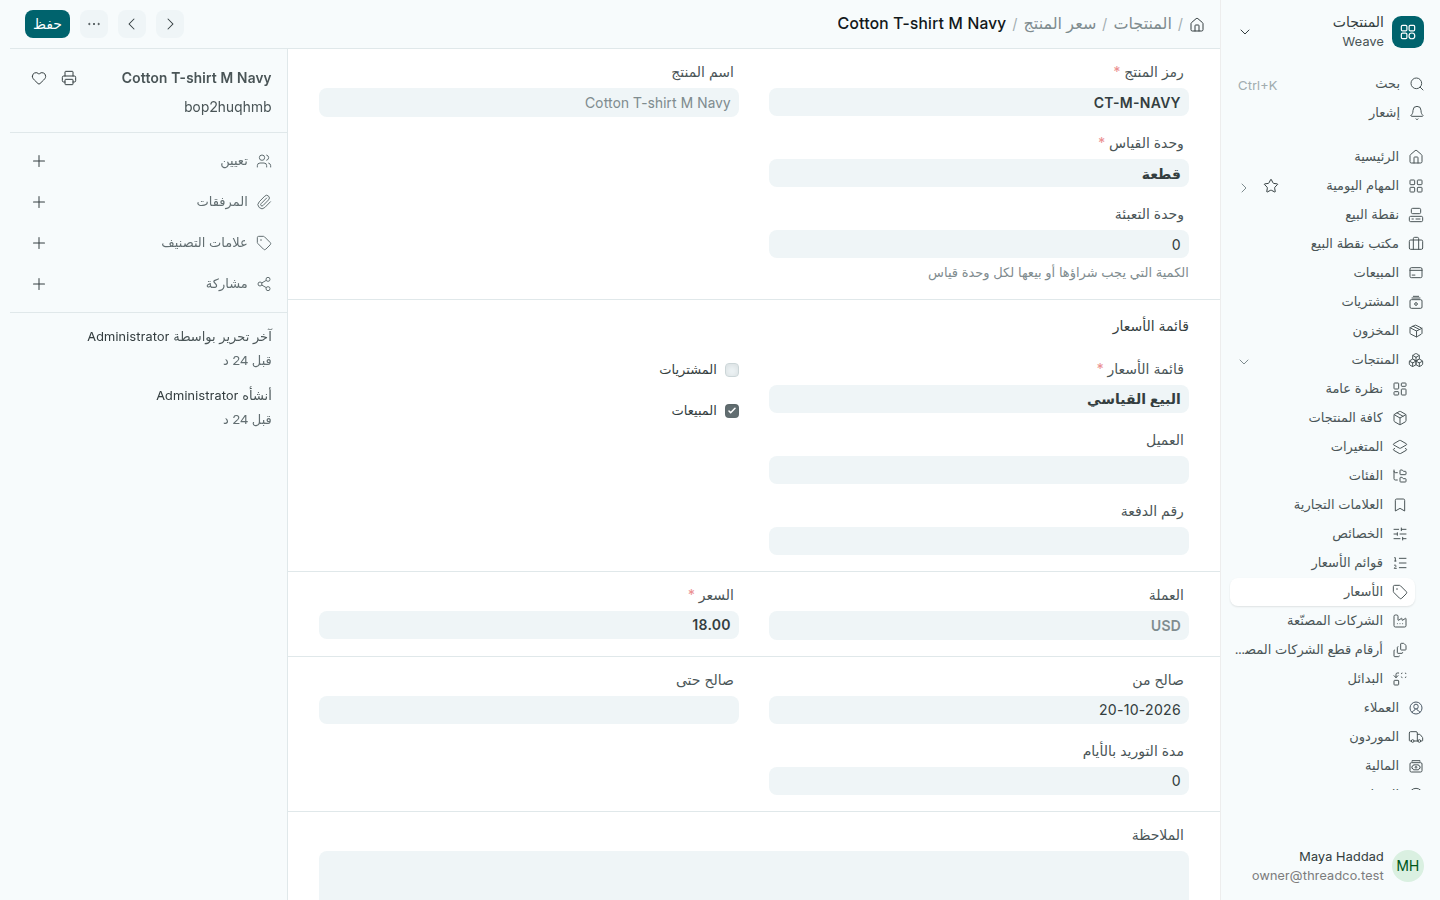The width and height of the screenshot is (1440, 900).
Task: Open العلامات التجارية in the sidebar
Action: [x=1322, y=505]
